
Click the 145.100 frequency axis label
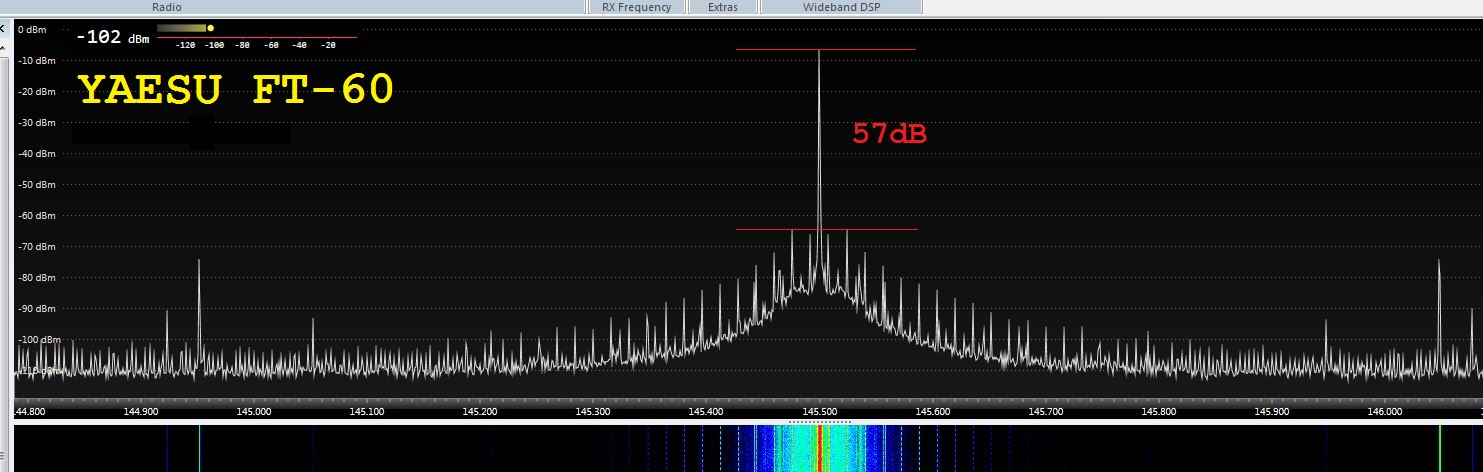(x=367, y=411)
